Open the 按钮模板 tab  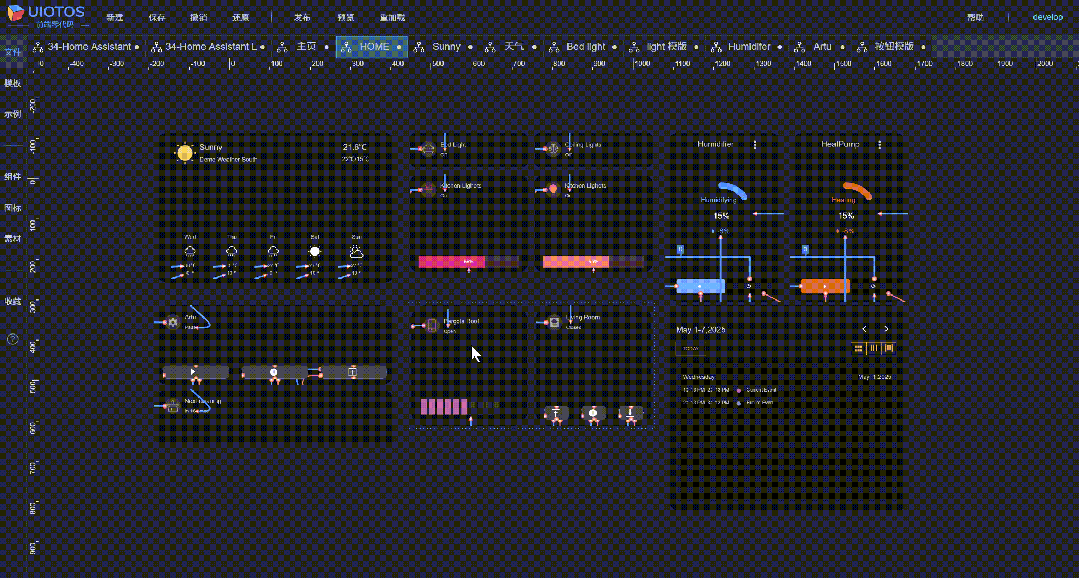coord(892,47)
